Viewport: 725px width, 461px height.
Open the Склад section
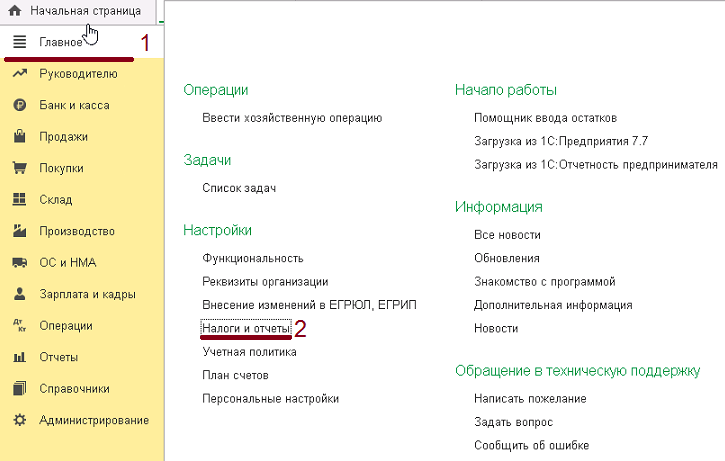coord(55,200)
